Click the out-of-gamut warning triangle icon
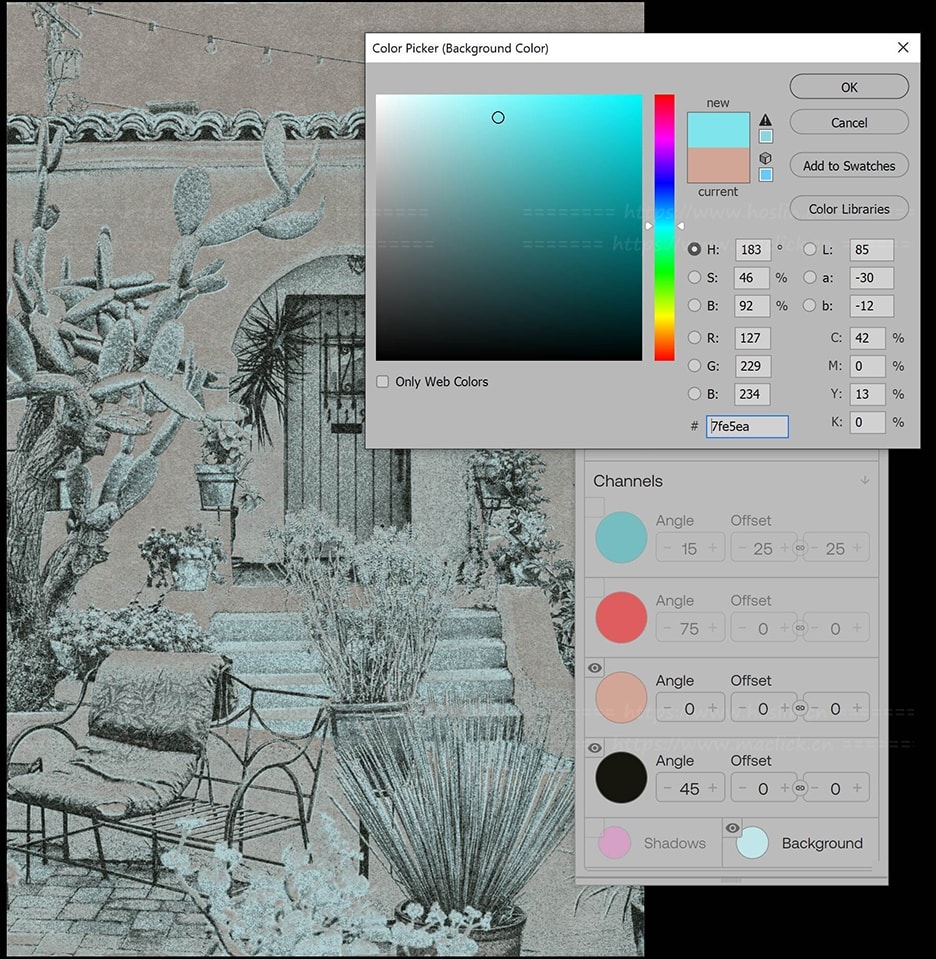 [765, 120]
